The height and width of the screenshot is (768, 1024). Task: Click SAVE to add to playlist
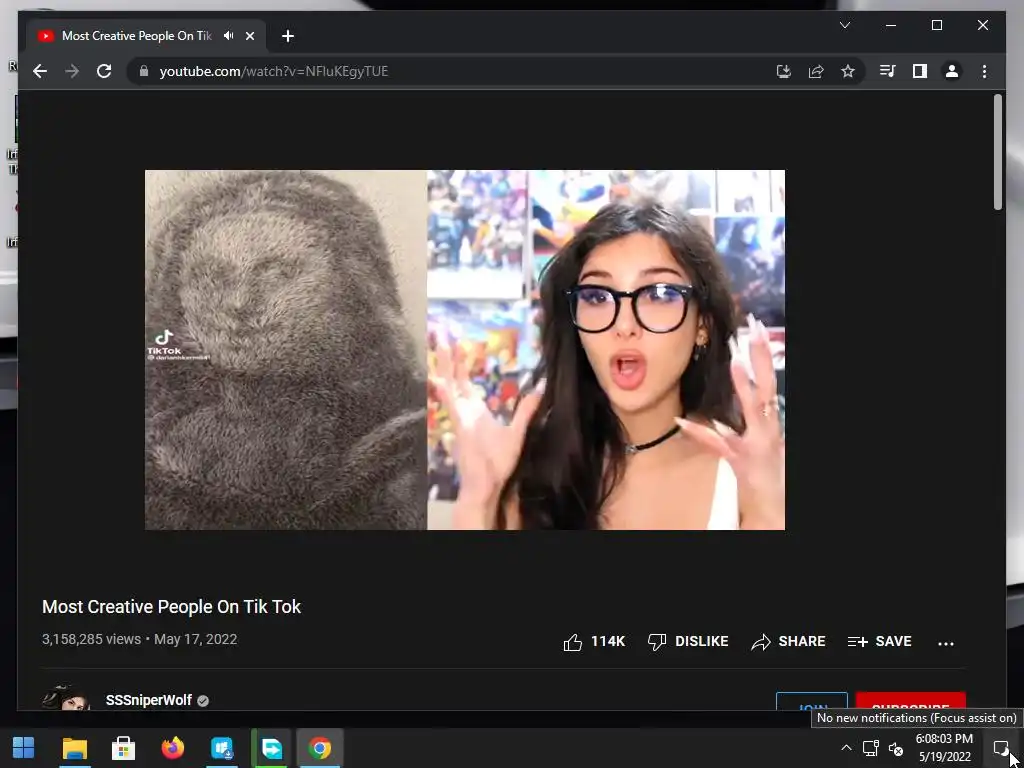(x=879, y=642)
